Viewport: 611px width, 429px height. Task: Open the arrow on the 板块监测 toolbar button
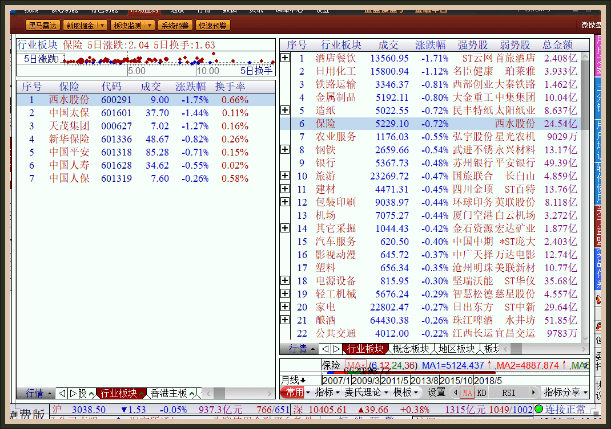149,25
